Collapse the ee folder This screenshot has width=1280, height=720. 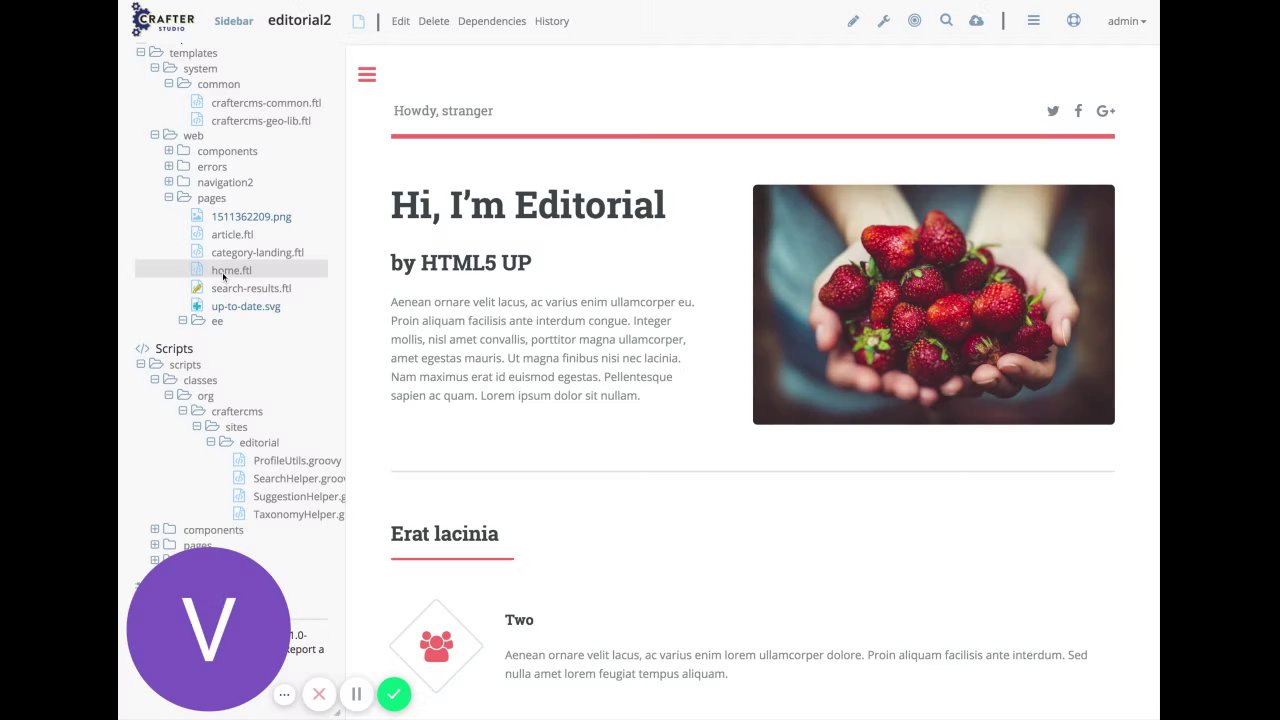[x=183, y=321]
